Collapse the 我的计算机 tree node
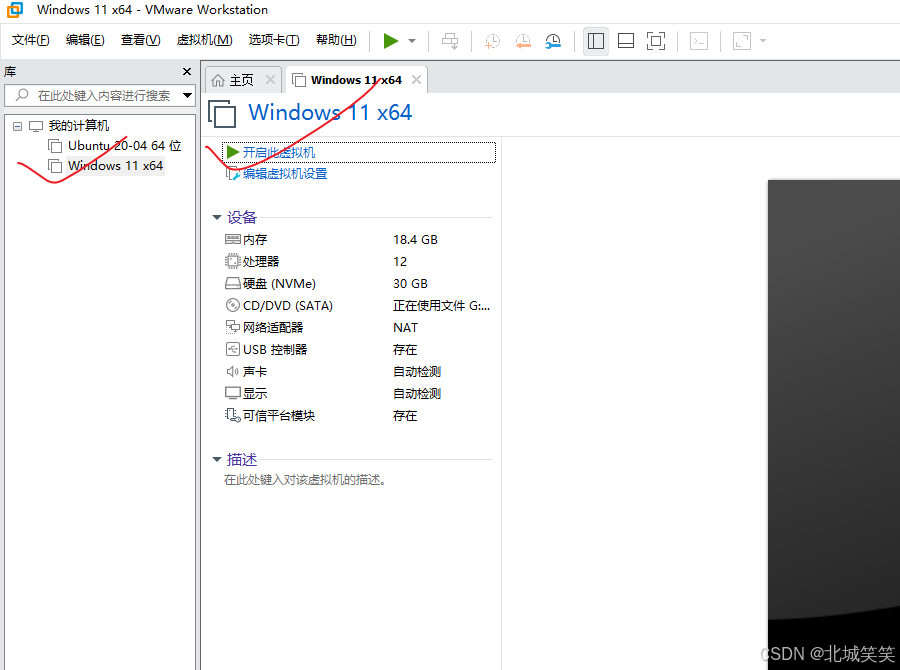 18,126
